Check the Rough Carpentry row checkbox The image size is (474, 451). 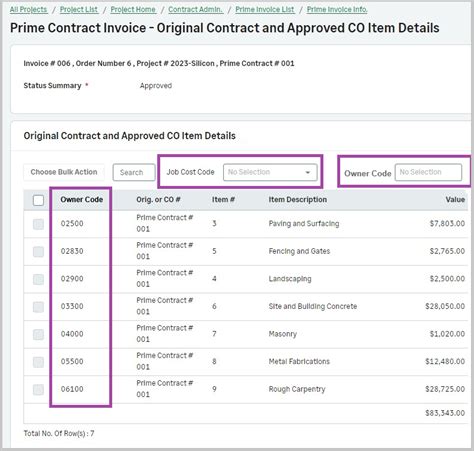38,390
